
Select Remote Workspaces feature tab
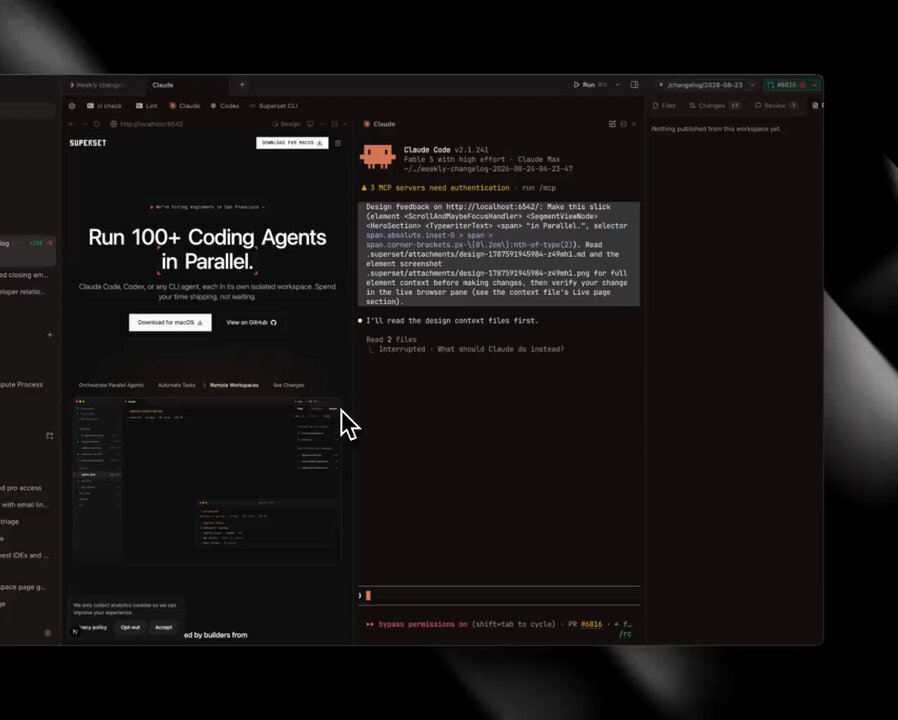[x=234, y=385]
